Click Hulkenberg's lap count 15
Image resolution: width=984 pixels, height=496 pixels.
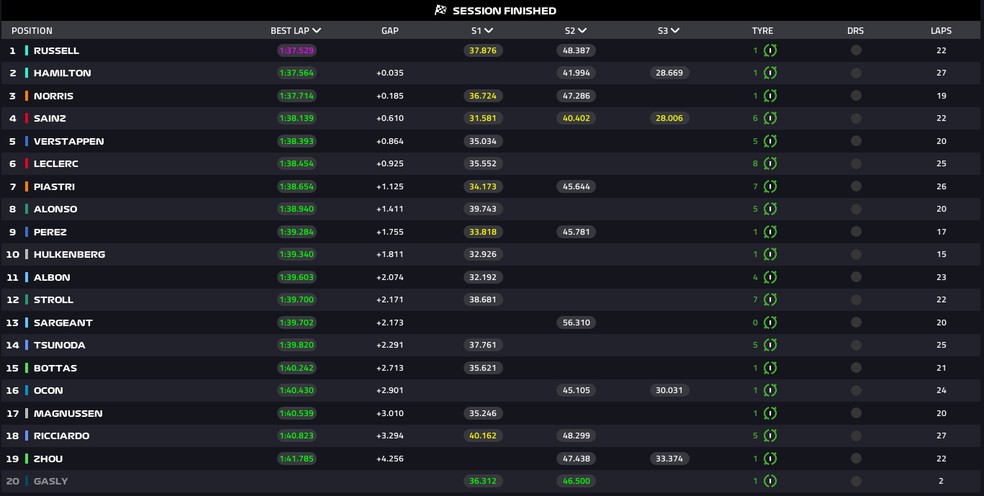[x=941, y=254]
